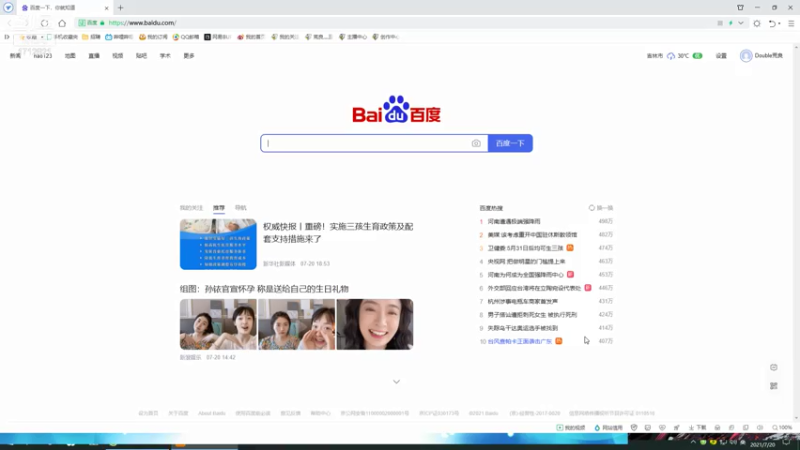Open hot search item 3 卫健委
The height and width of the screenshot is (450, 800).
pyautogui.click(x=526, y=248)
